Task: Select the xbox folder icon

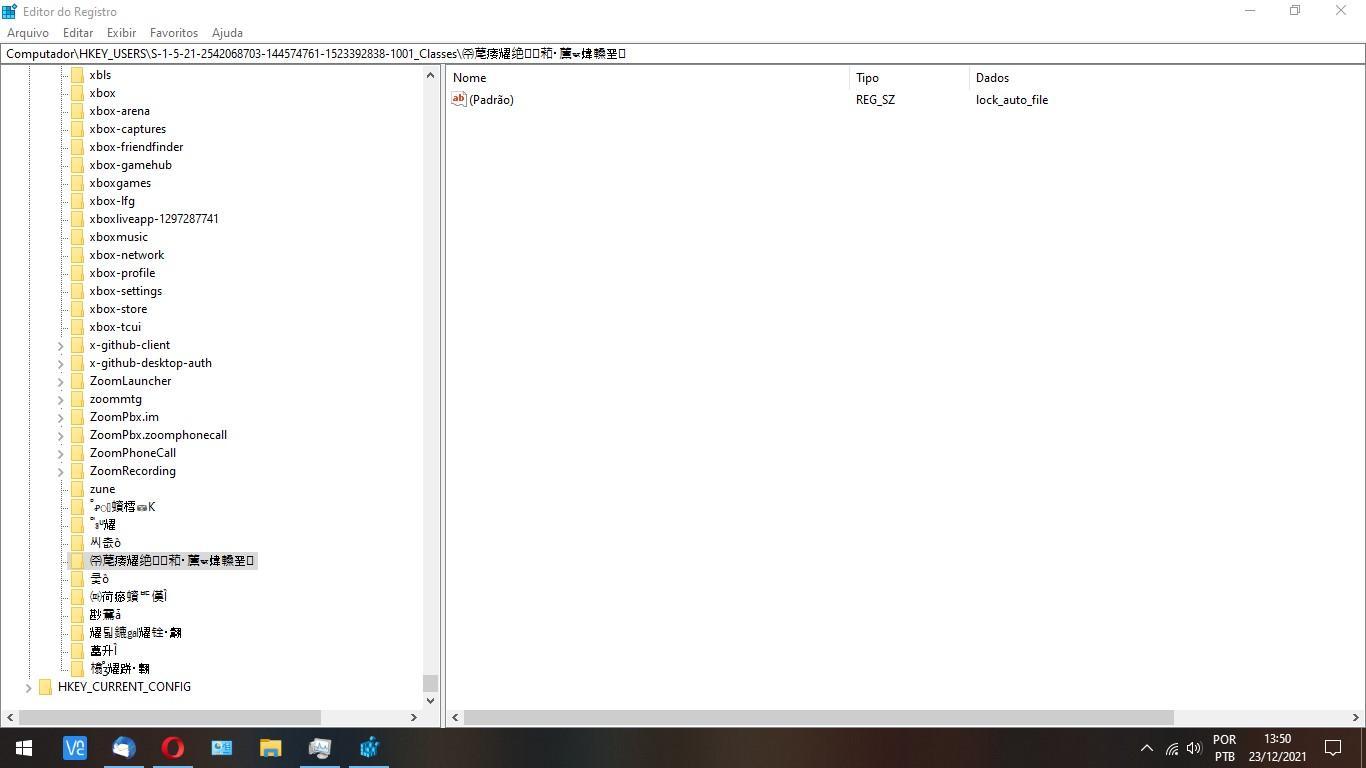Action: click(x=77, y=93)
